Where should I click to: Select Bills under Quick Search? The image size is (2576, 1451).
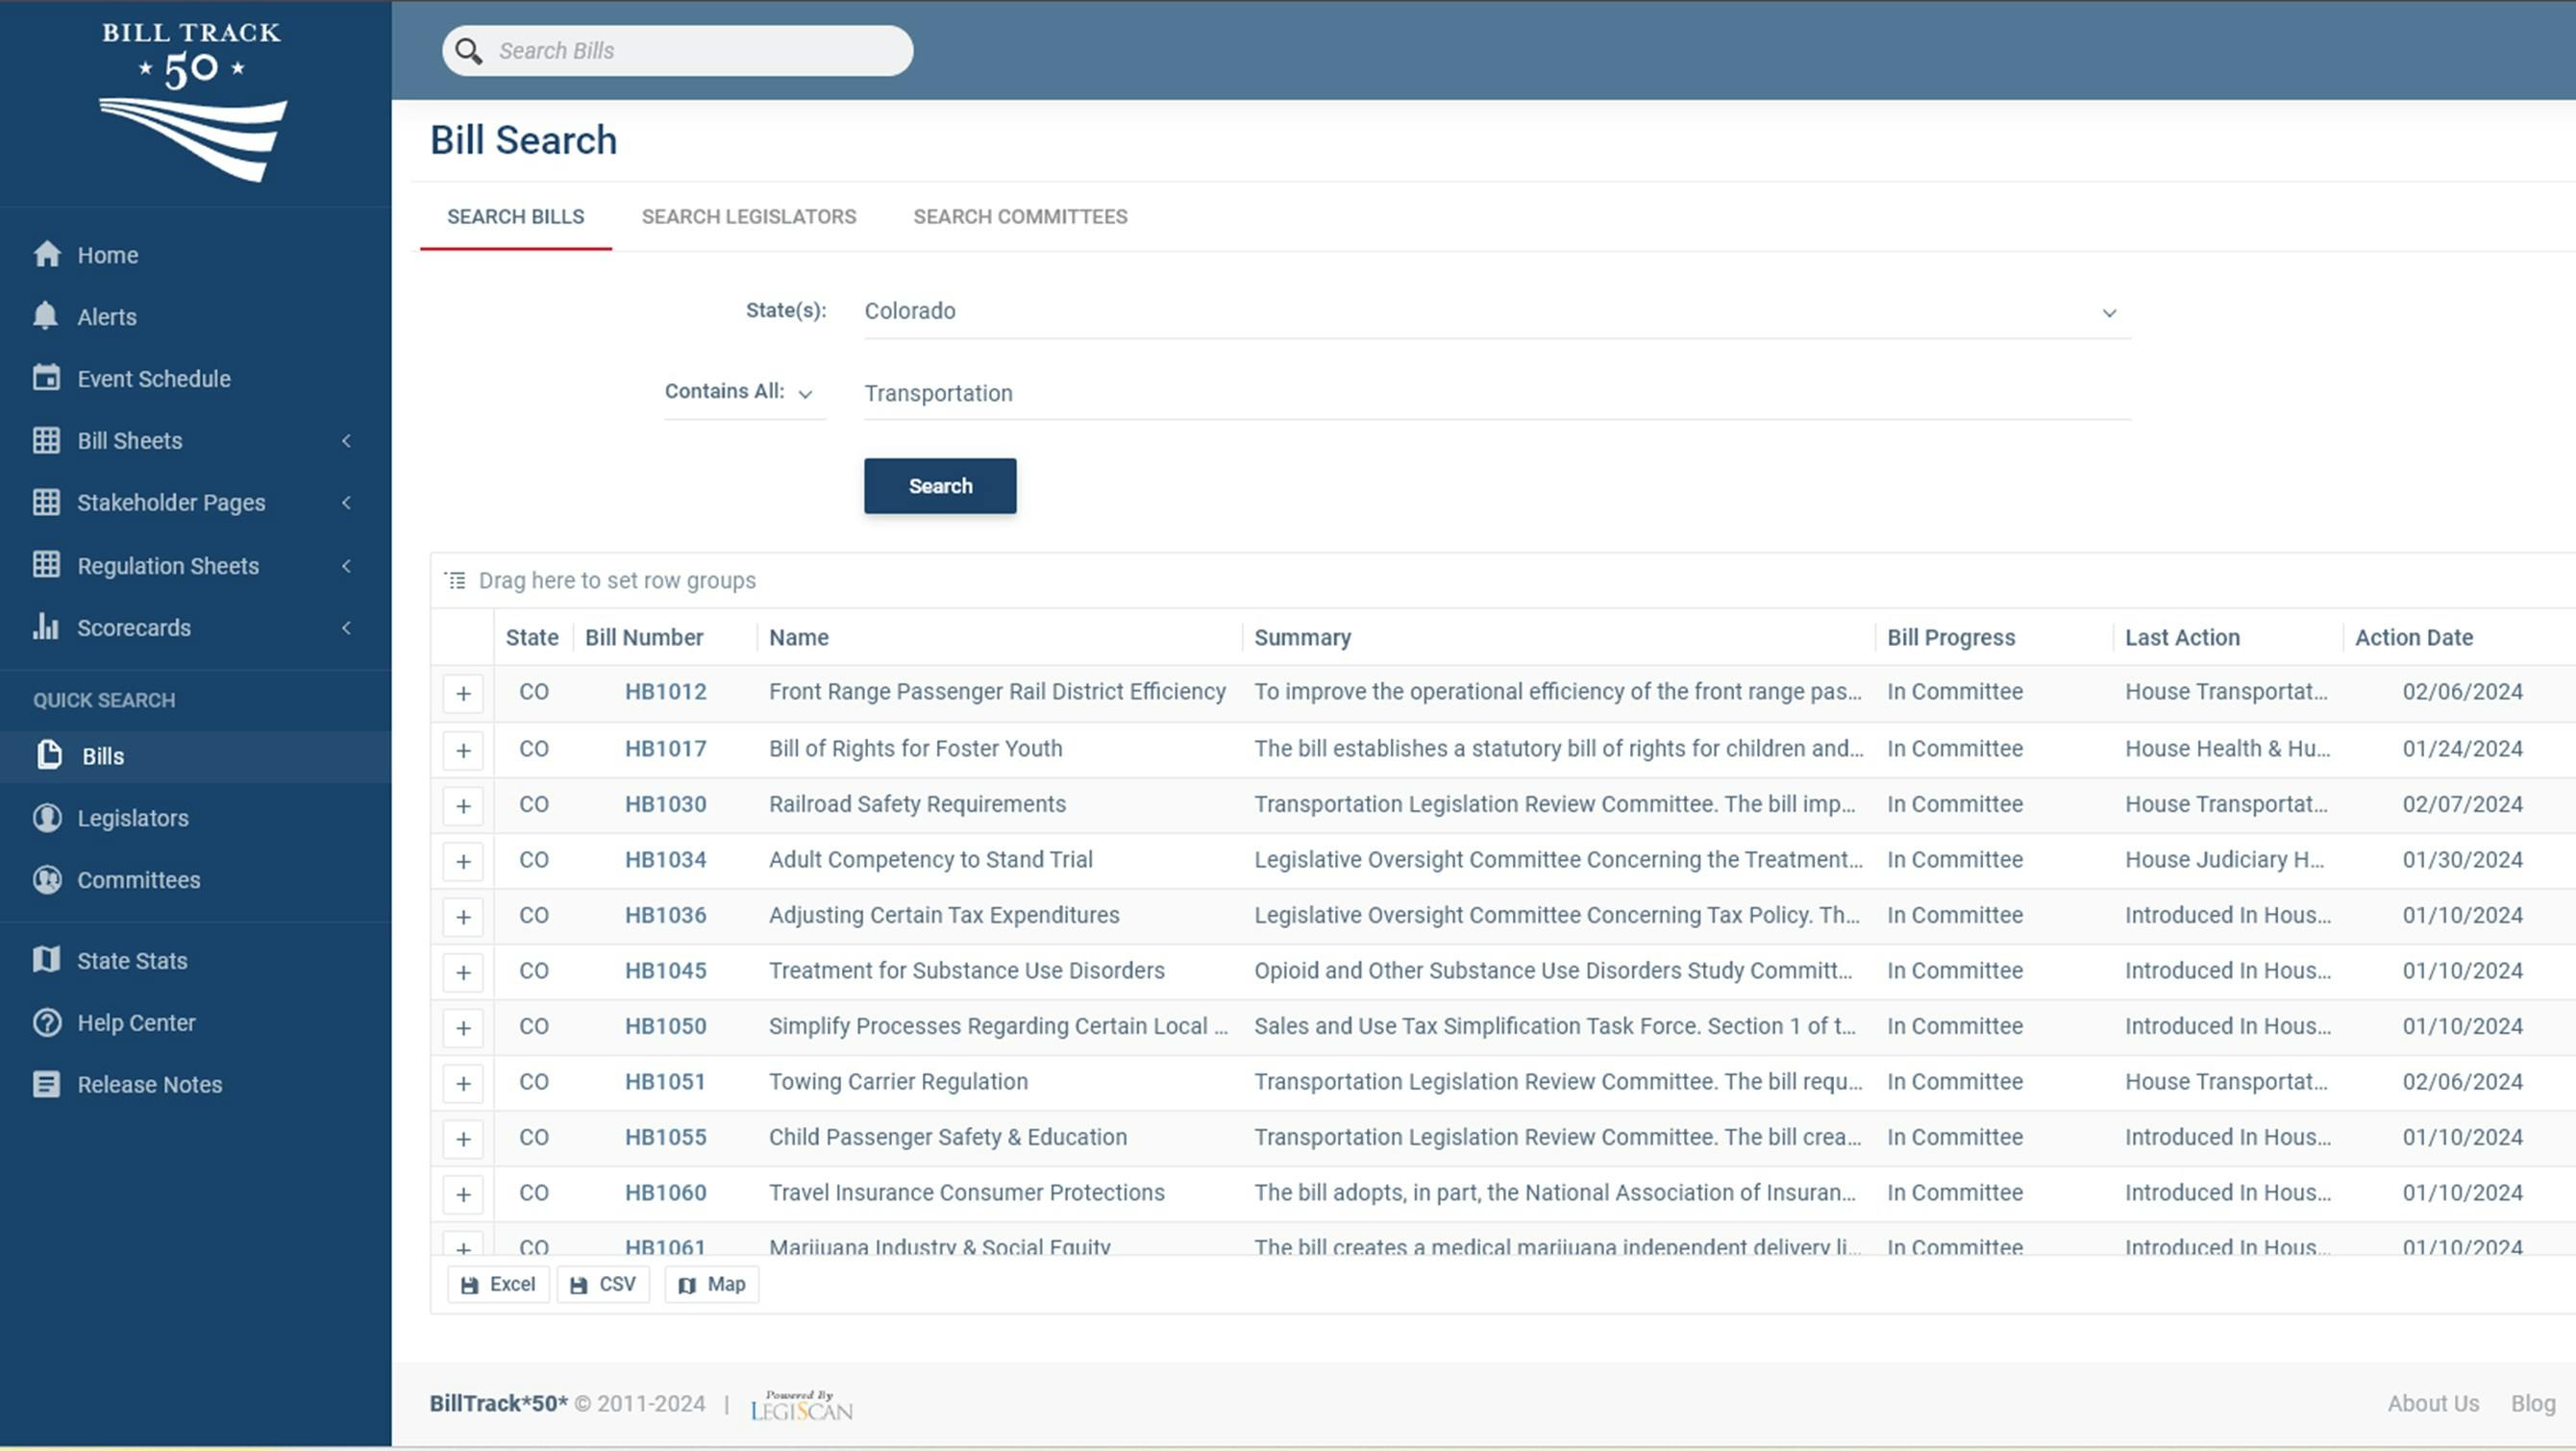click(102, 756)
